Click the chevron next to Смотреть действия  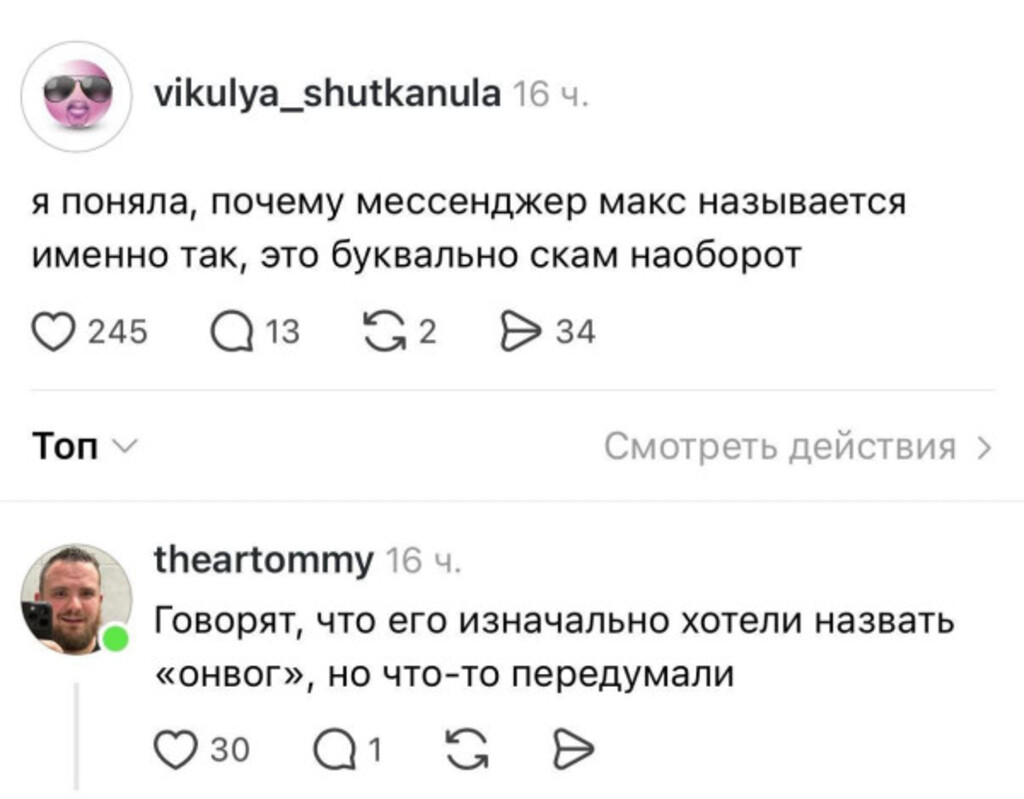(x=983, y=447)
